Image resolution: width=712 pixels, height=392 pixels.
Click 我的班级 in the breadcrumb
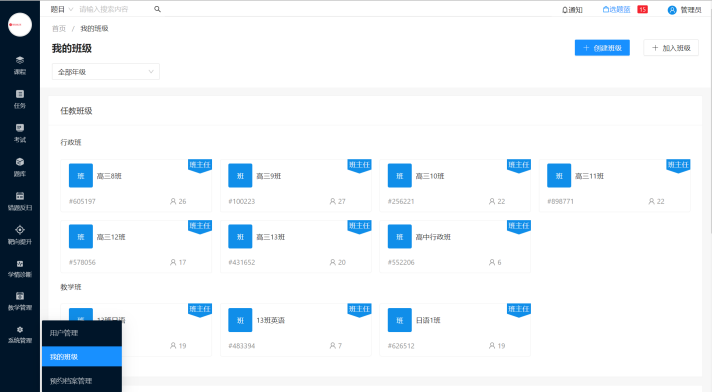coord(94,29)
